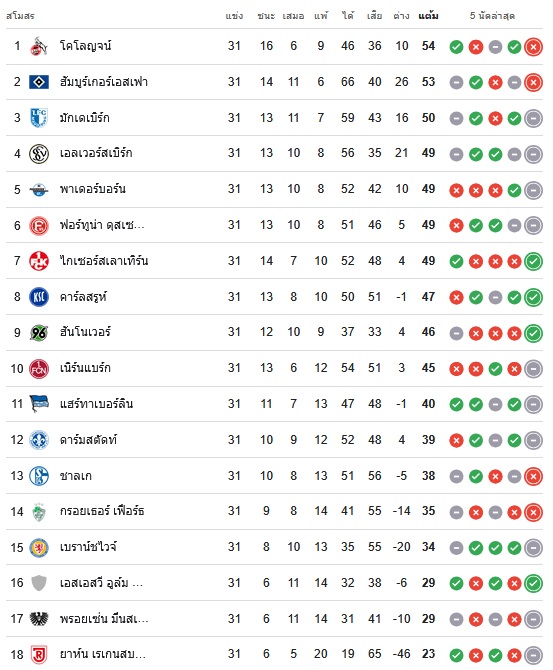Screen dimensions: 553x670
Task: Click the แต้ม points column header
Action: (x=428, y=16)
